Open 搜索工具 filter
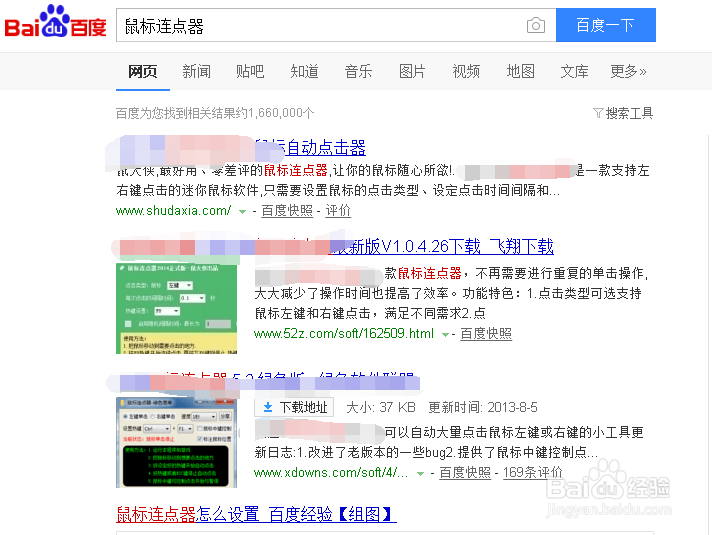The image size is (712, 535). coord(623,113)
